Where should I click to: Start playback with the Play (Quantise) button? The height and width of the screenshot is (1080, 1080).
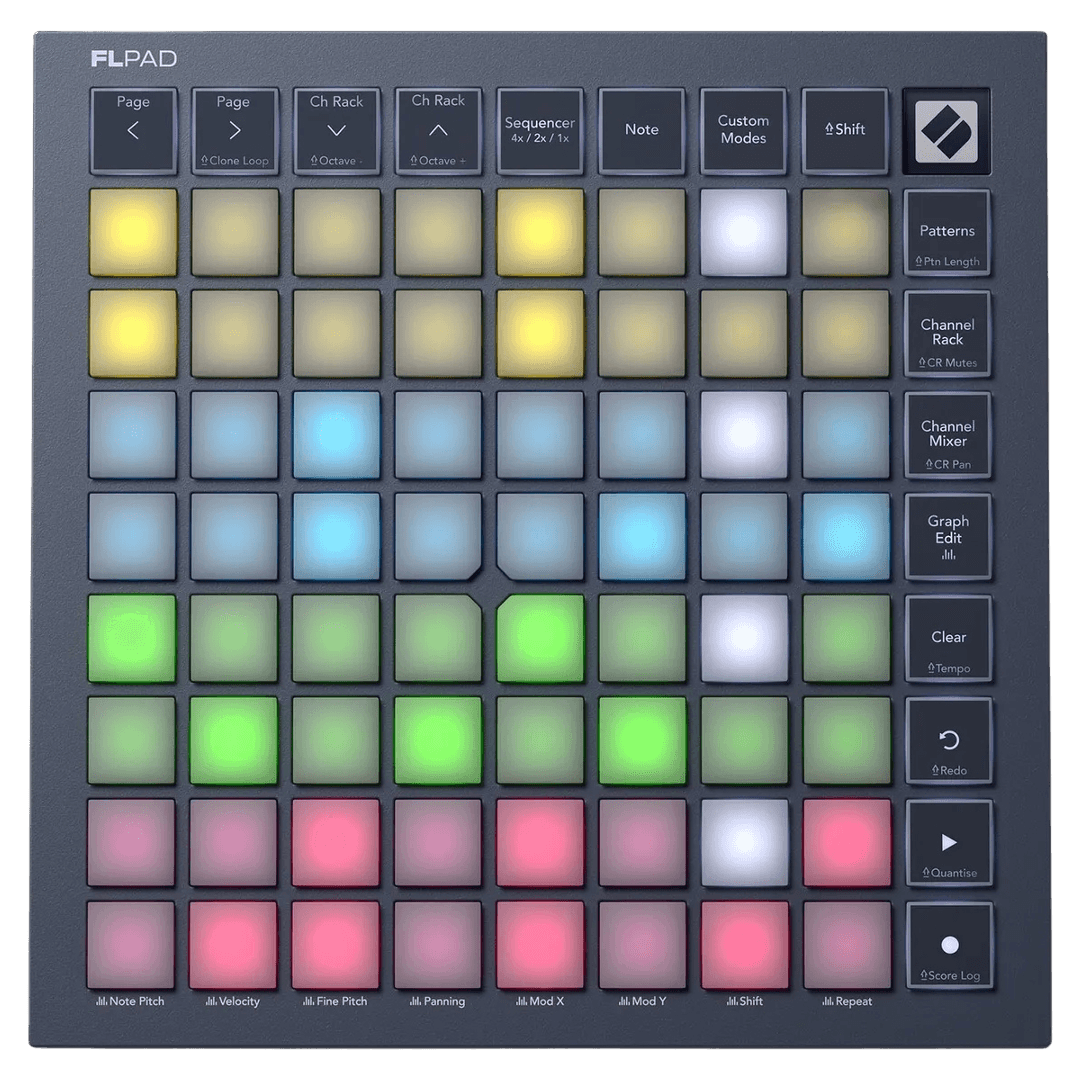[948, 843]
